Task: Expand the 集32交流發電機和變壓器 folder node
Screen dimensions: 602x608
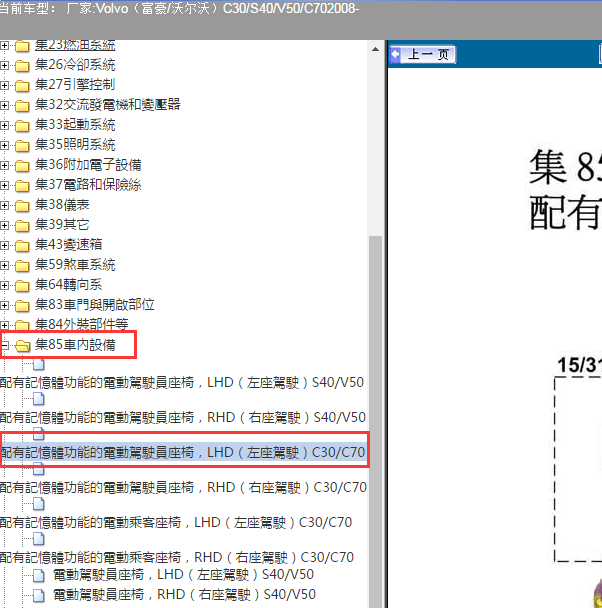Action: pyautogui.click(x=4, y=105)
